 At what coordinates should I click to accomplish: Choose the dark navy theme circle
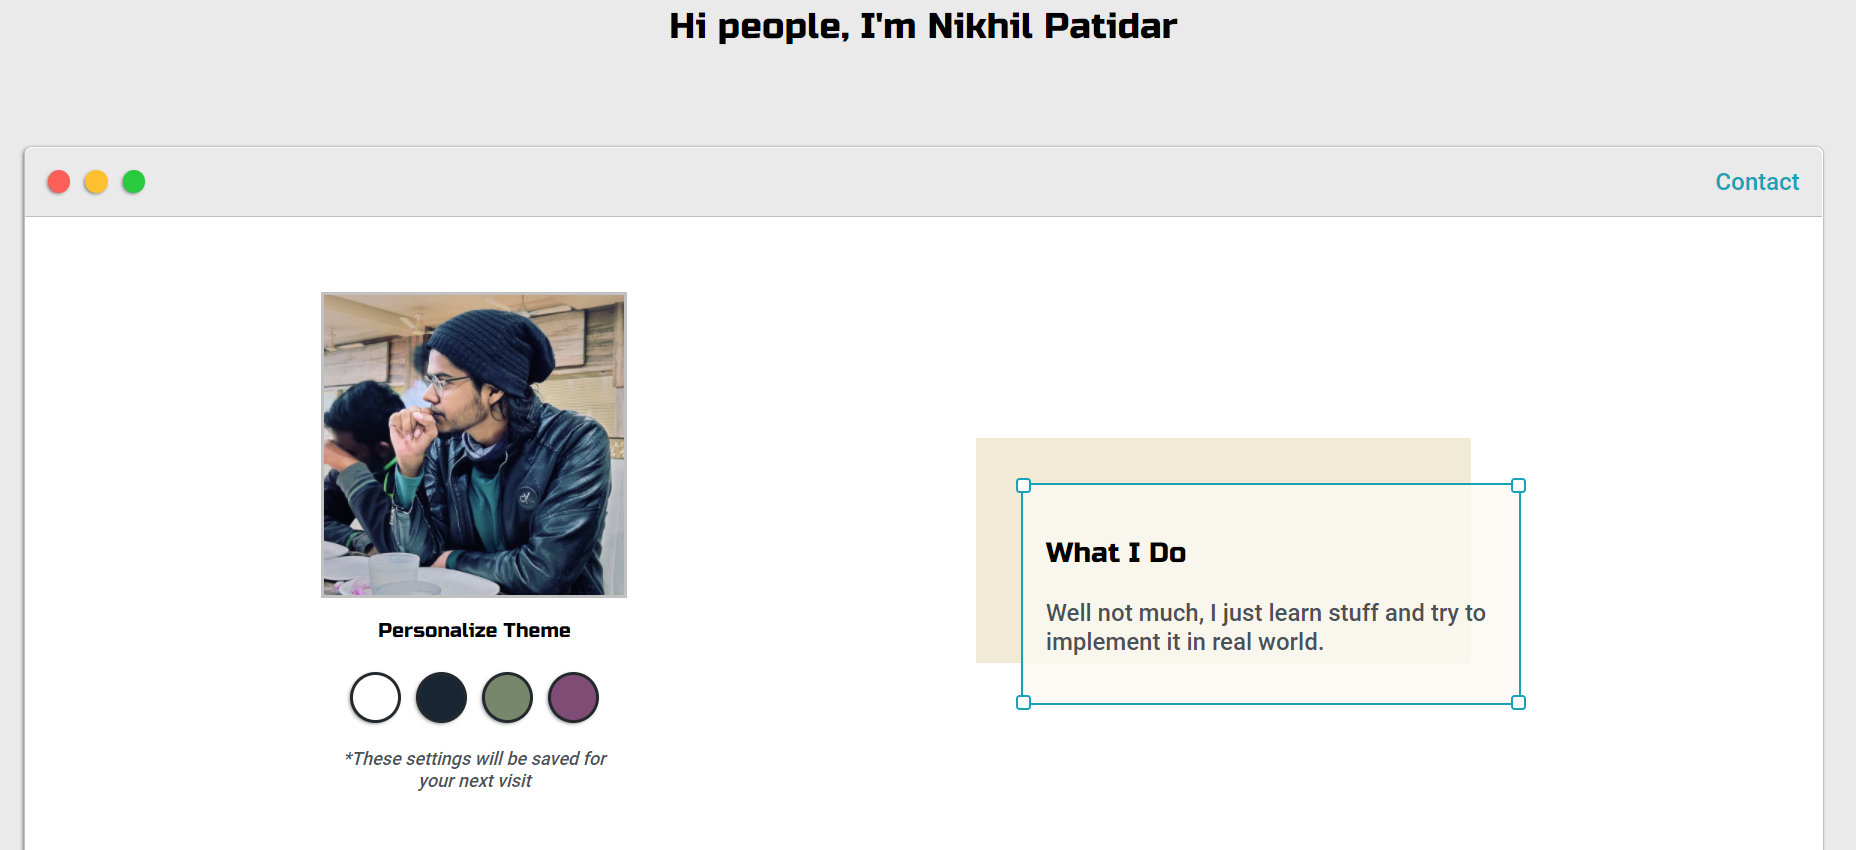[442, 698]
